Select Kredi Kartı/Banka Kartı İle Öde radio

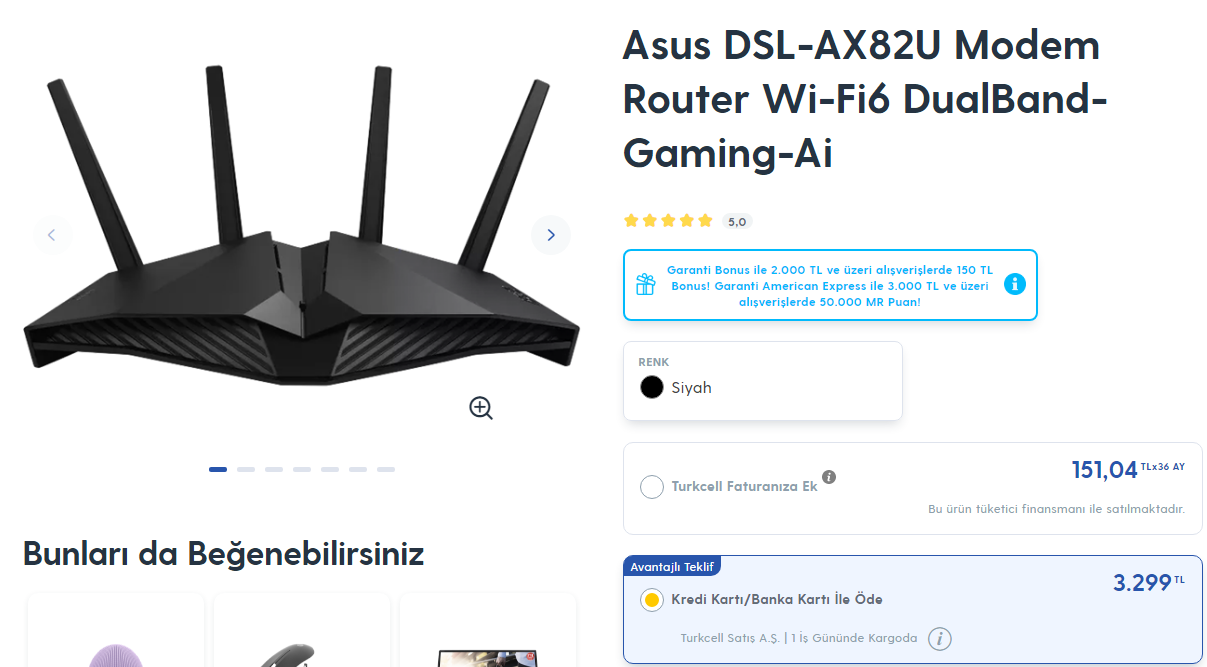(652, 600)
